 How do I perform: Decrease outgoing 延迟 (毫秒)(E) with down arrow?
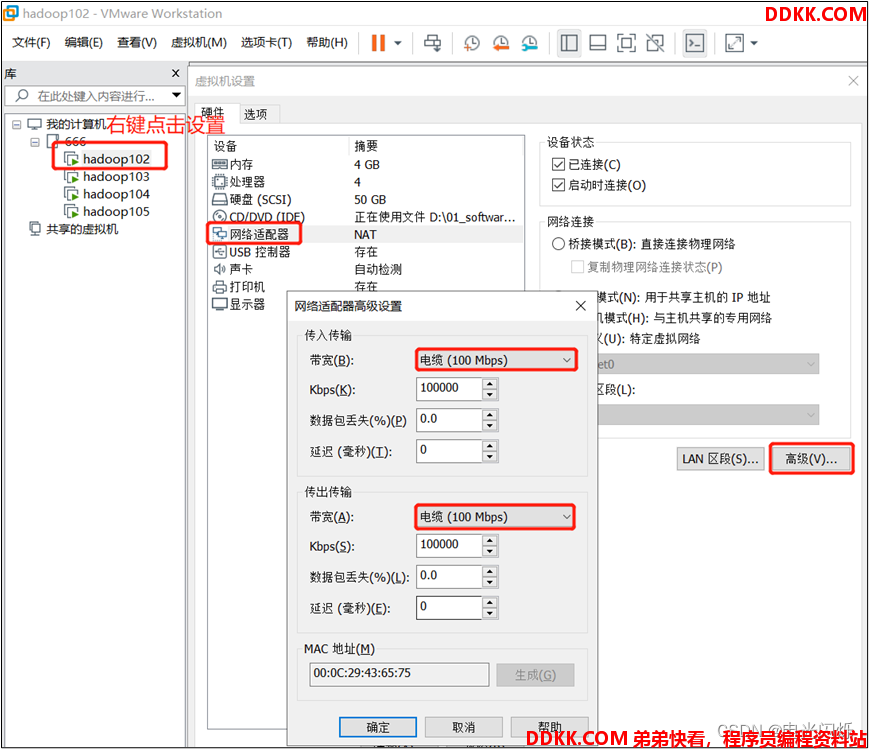[x=489, y=613]
